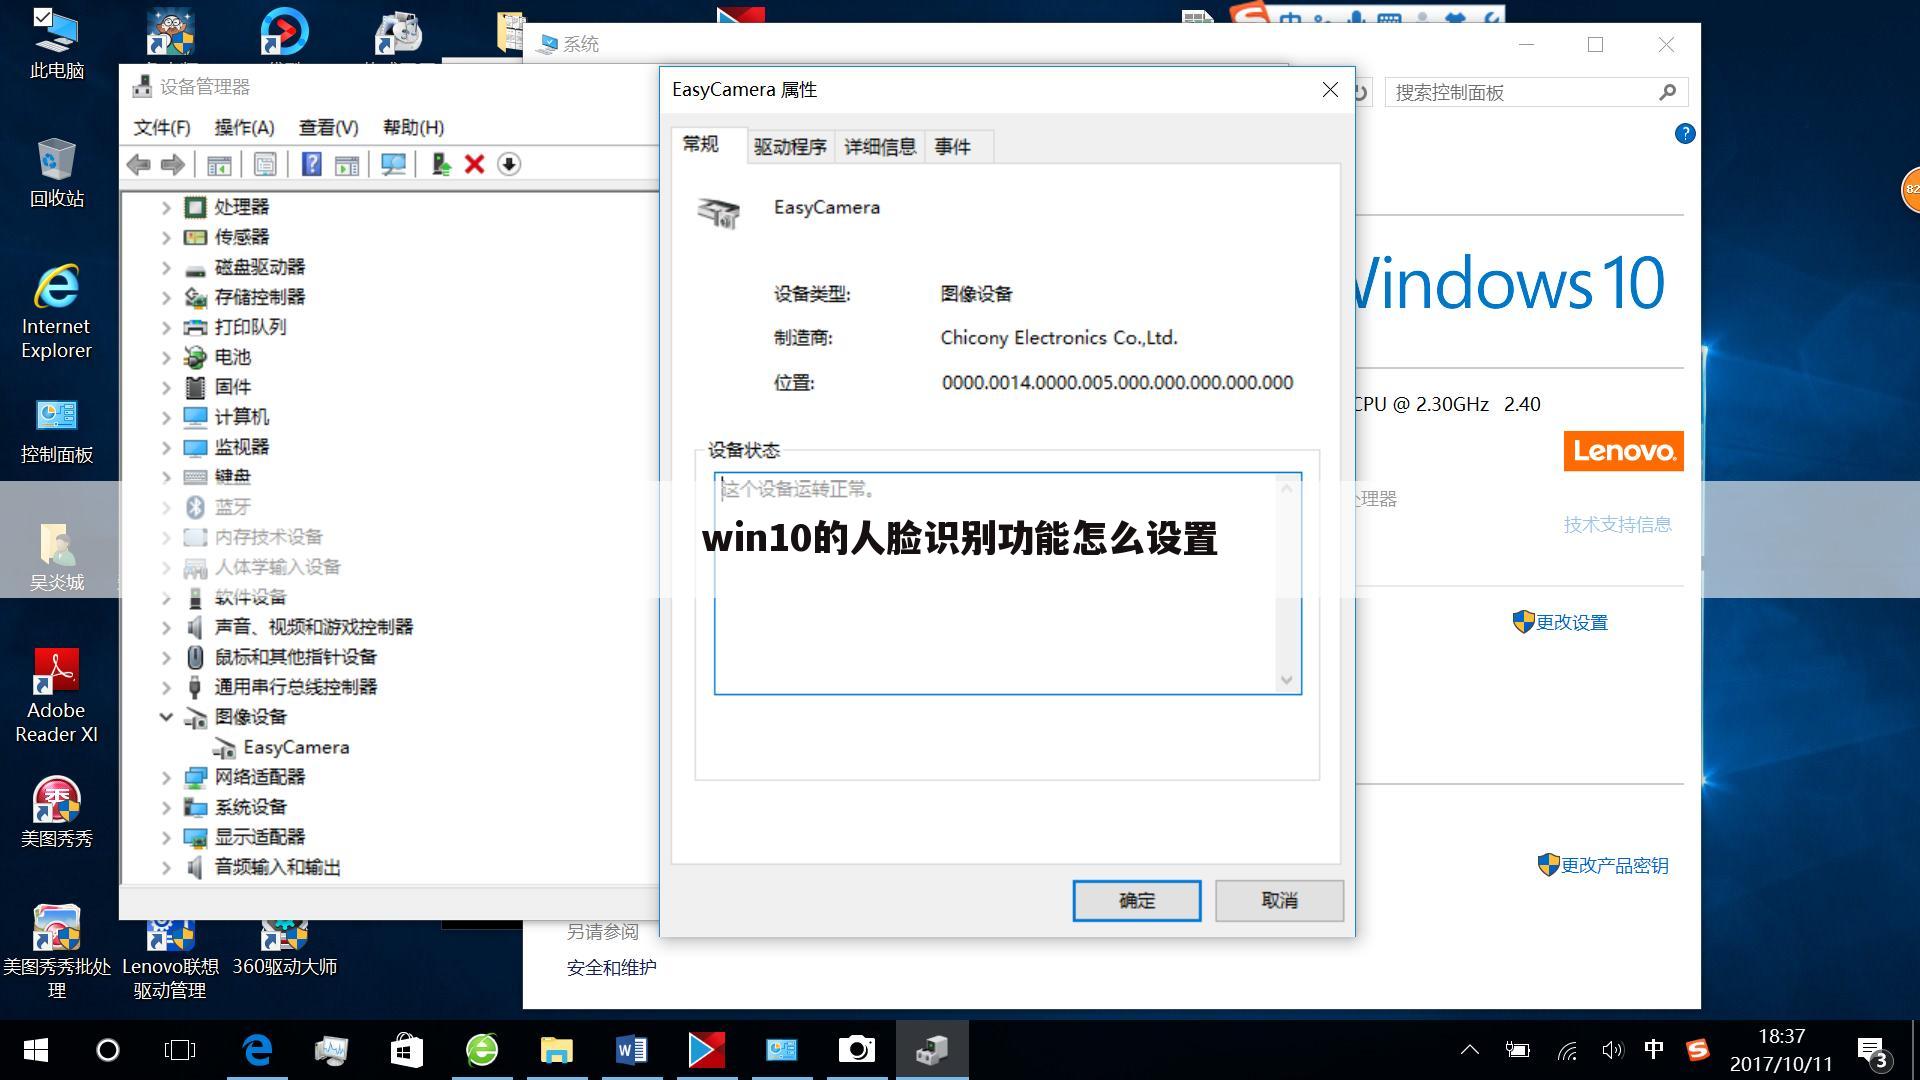Click the 搜索控制面板 search field
Viewport: 1920px width, 1080px height.
pyautogui.click(x=1536, y=93)
